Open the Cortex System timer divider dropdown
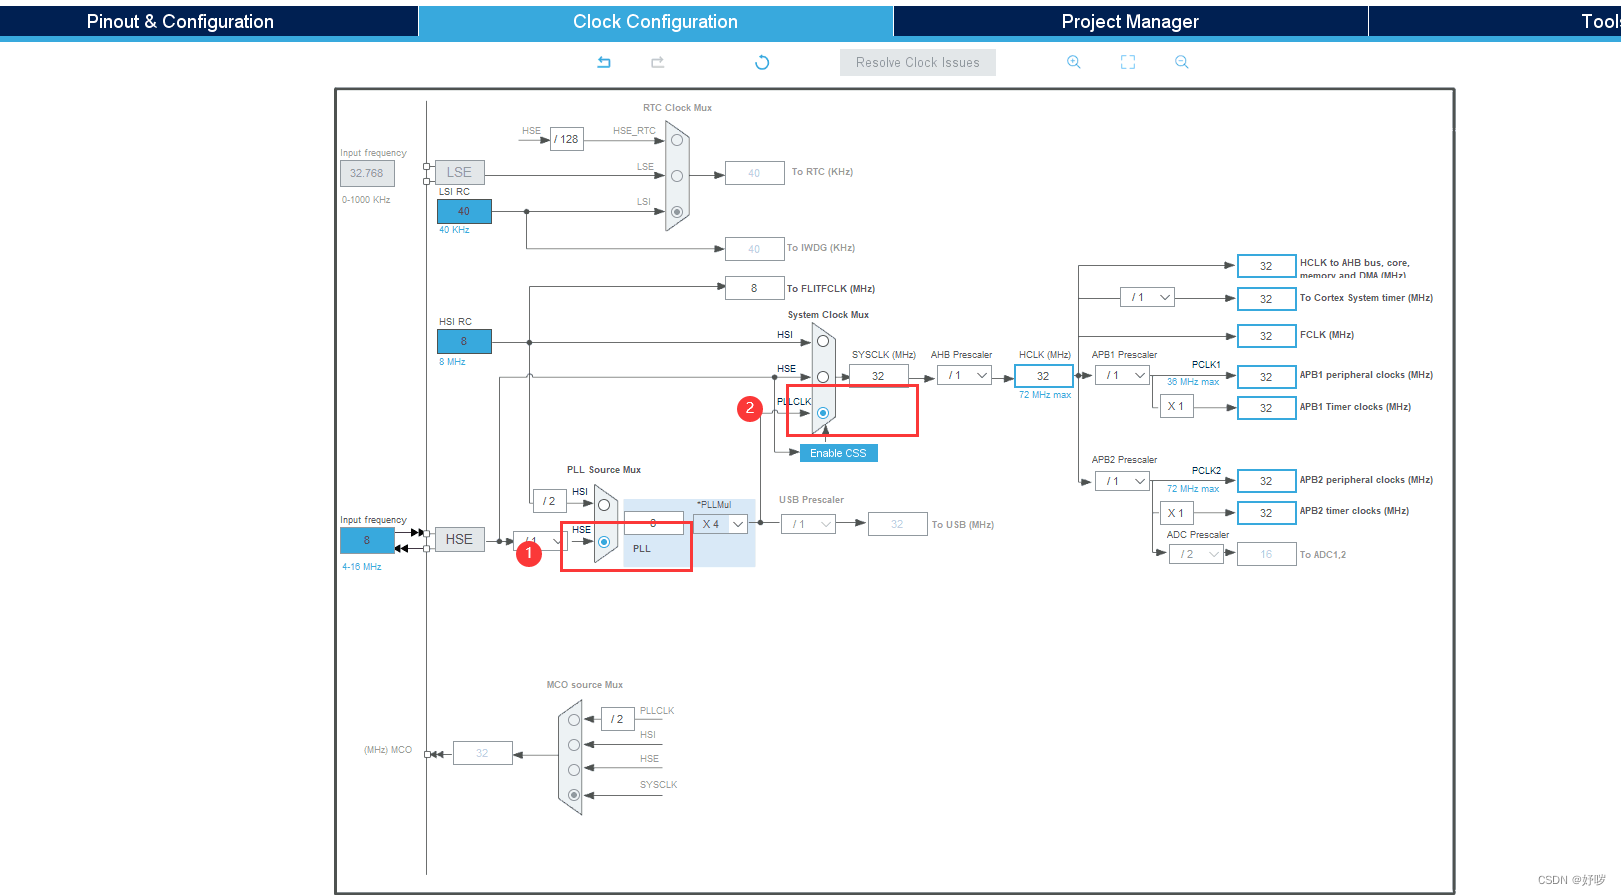Viewport: 1621px width, 895px height. click(x=1147, y=297)
